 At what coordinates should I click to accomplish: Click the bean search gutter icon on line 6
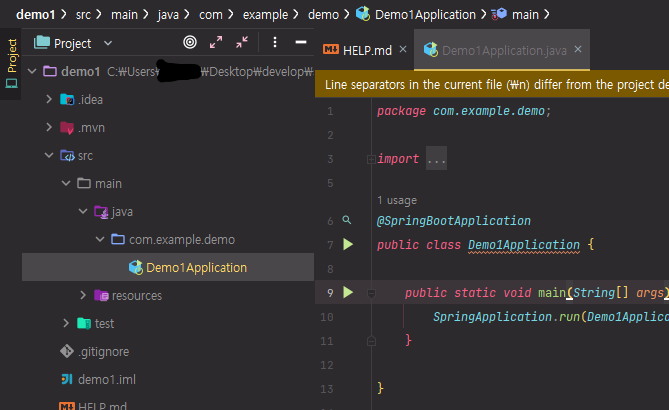pos(347,220)
